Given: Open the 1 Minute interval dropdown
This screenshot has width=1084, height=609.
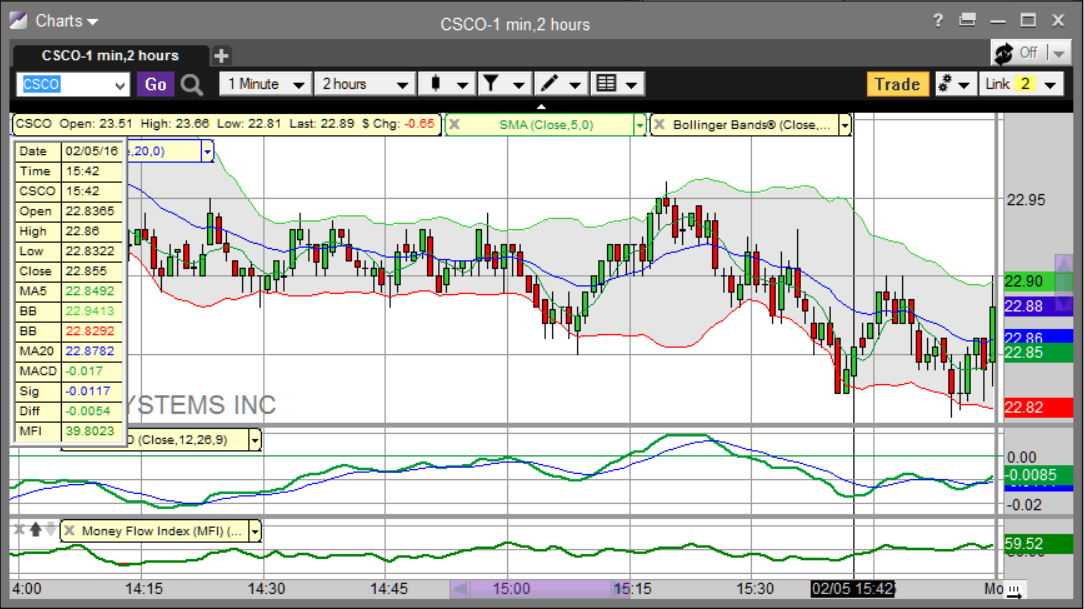Looking at the screenshot, I should [x=265, y=84].
